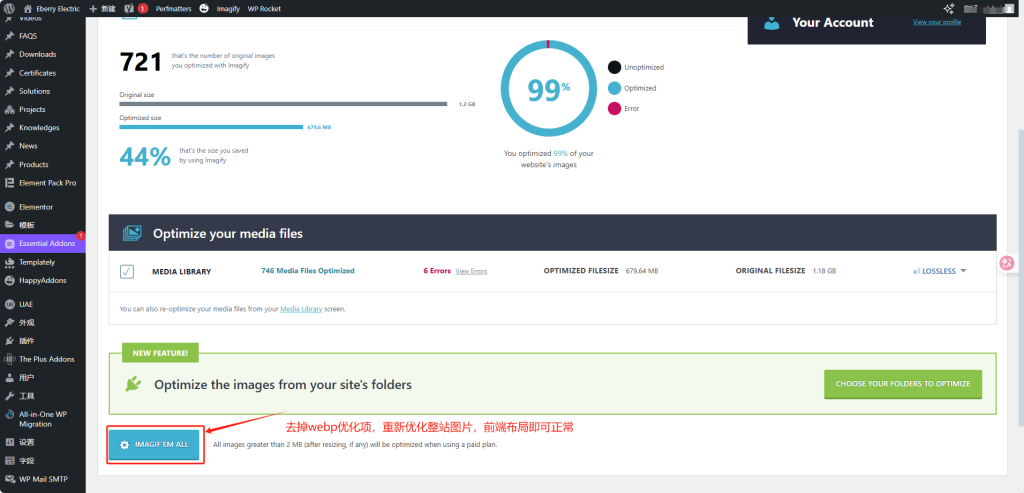The width and height of the screenshot is (1024, 493).
Task: Click the 6 Errors count
Action: pyautogui.click(x=437, y=270)
